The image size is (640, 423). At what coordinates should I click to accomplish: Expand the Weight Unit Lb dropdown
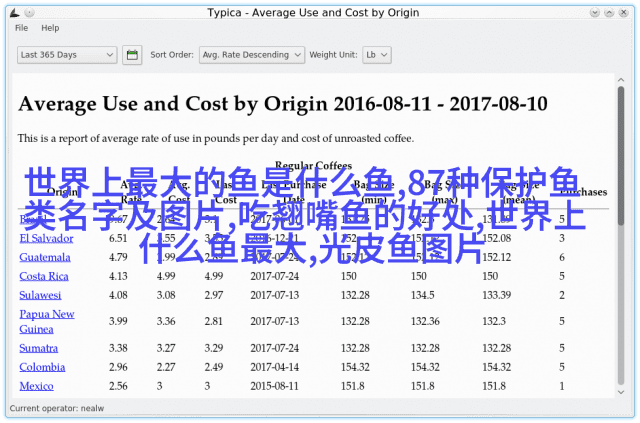(376, 55)
